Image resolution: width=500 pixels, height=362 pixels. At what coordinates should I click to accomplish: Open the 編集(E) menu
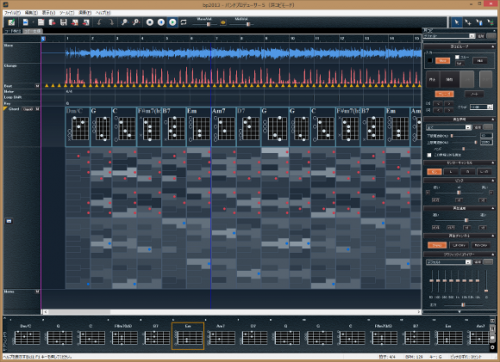point(31,13)
